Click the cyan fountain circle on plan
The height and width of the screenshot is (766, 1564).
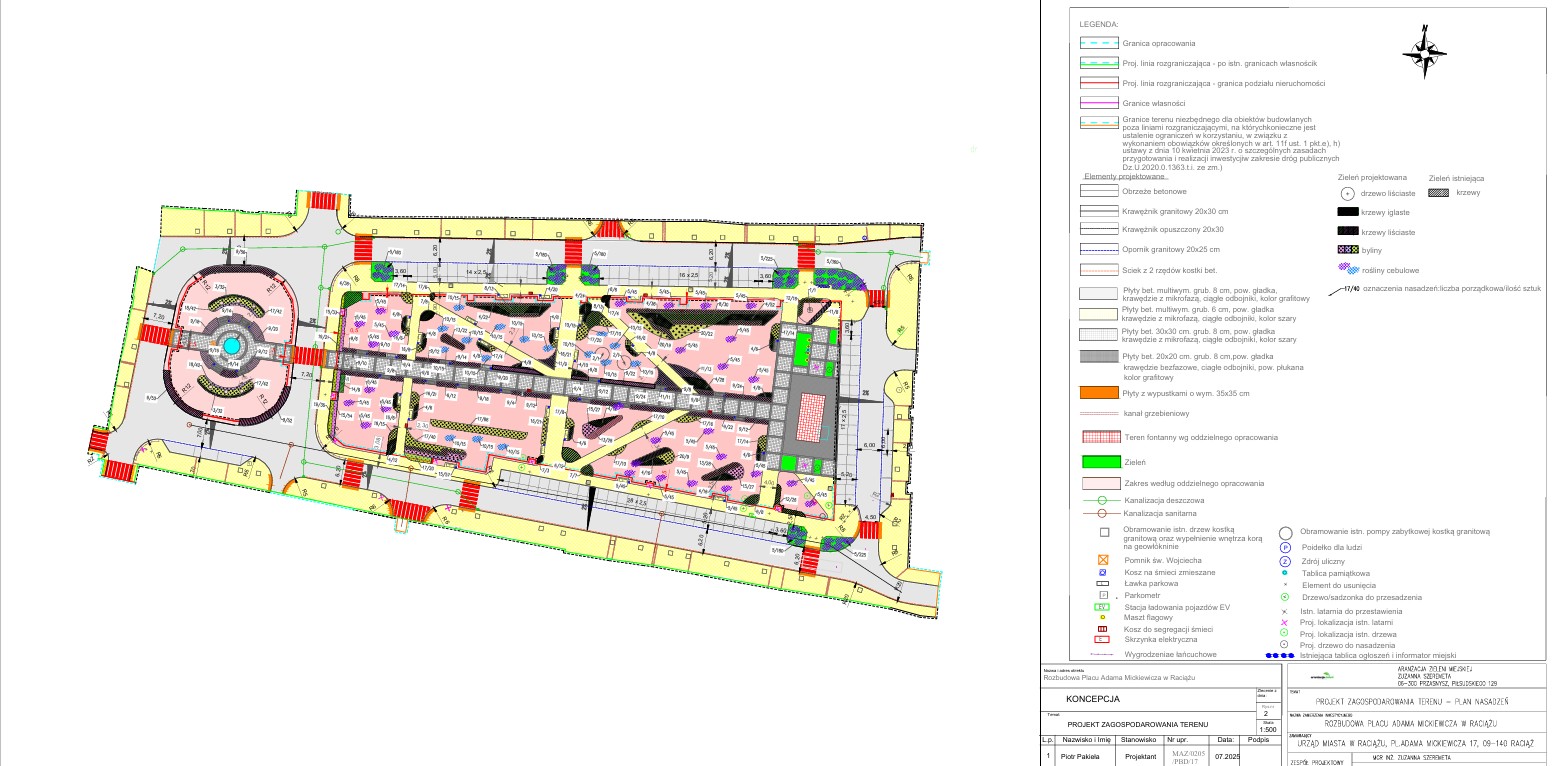coord(231,345)
